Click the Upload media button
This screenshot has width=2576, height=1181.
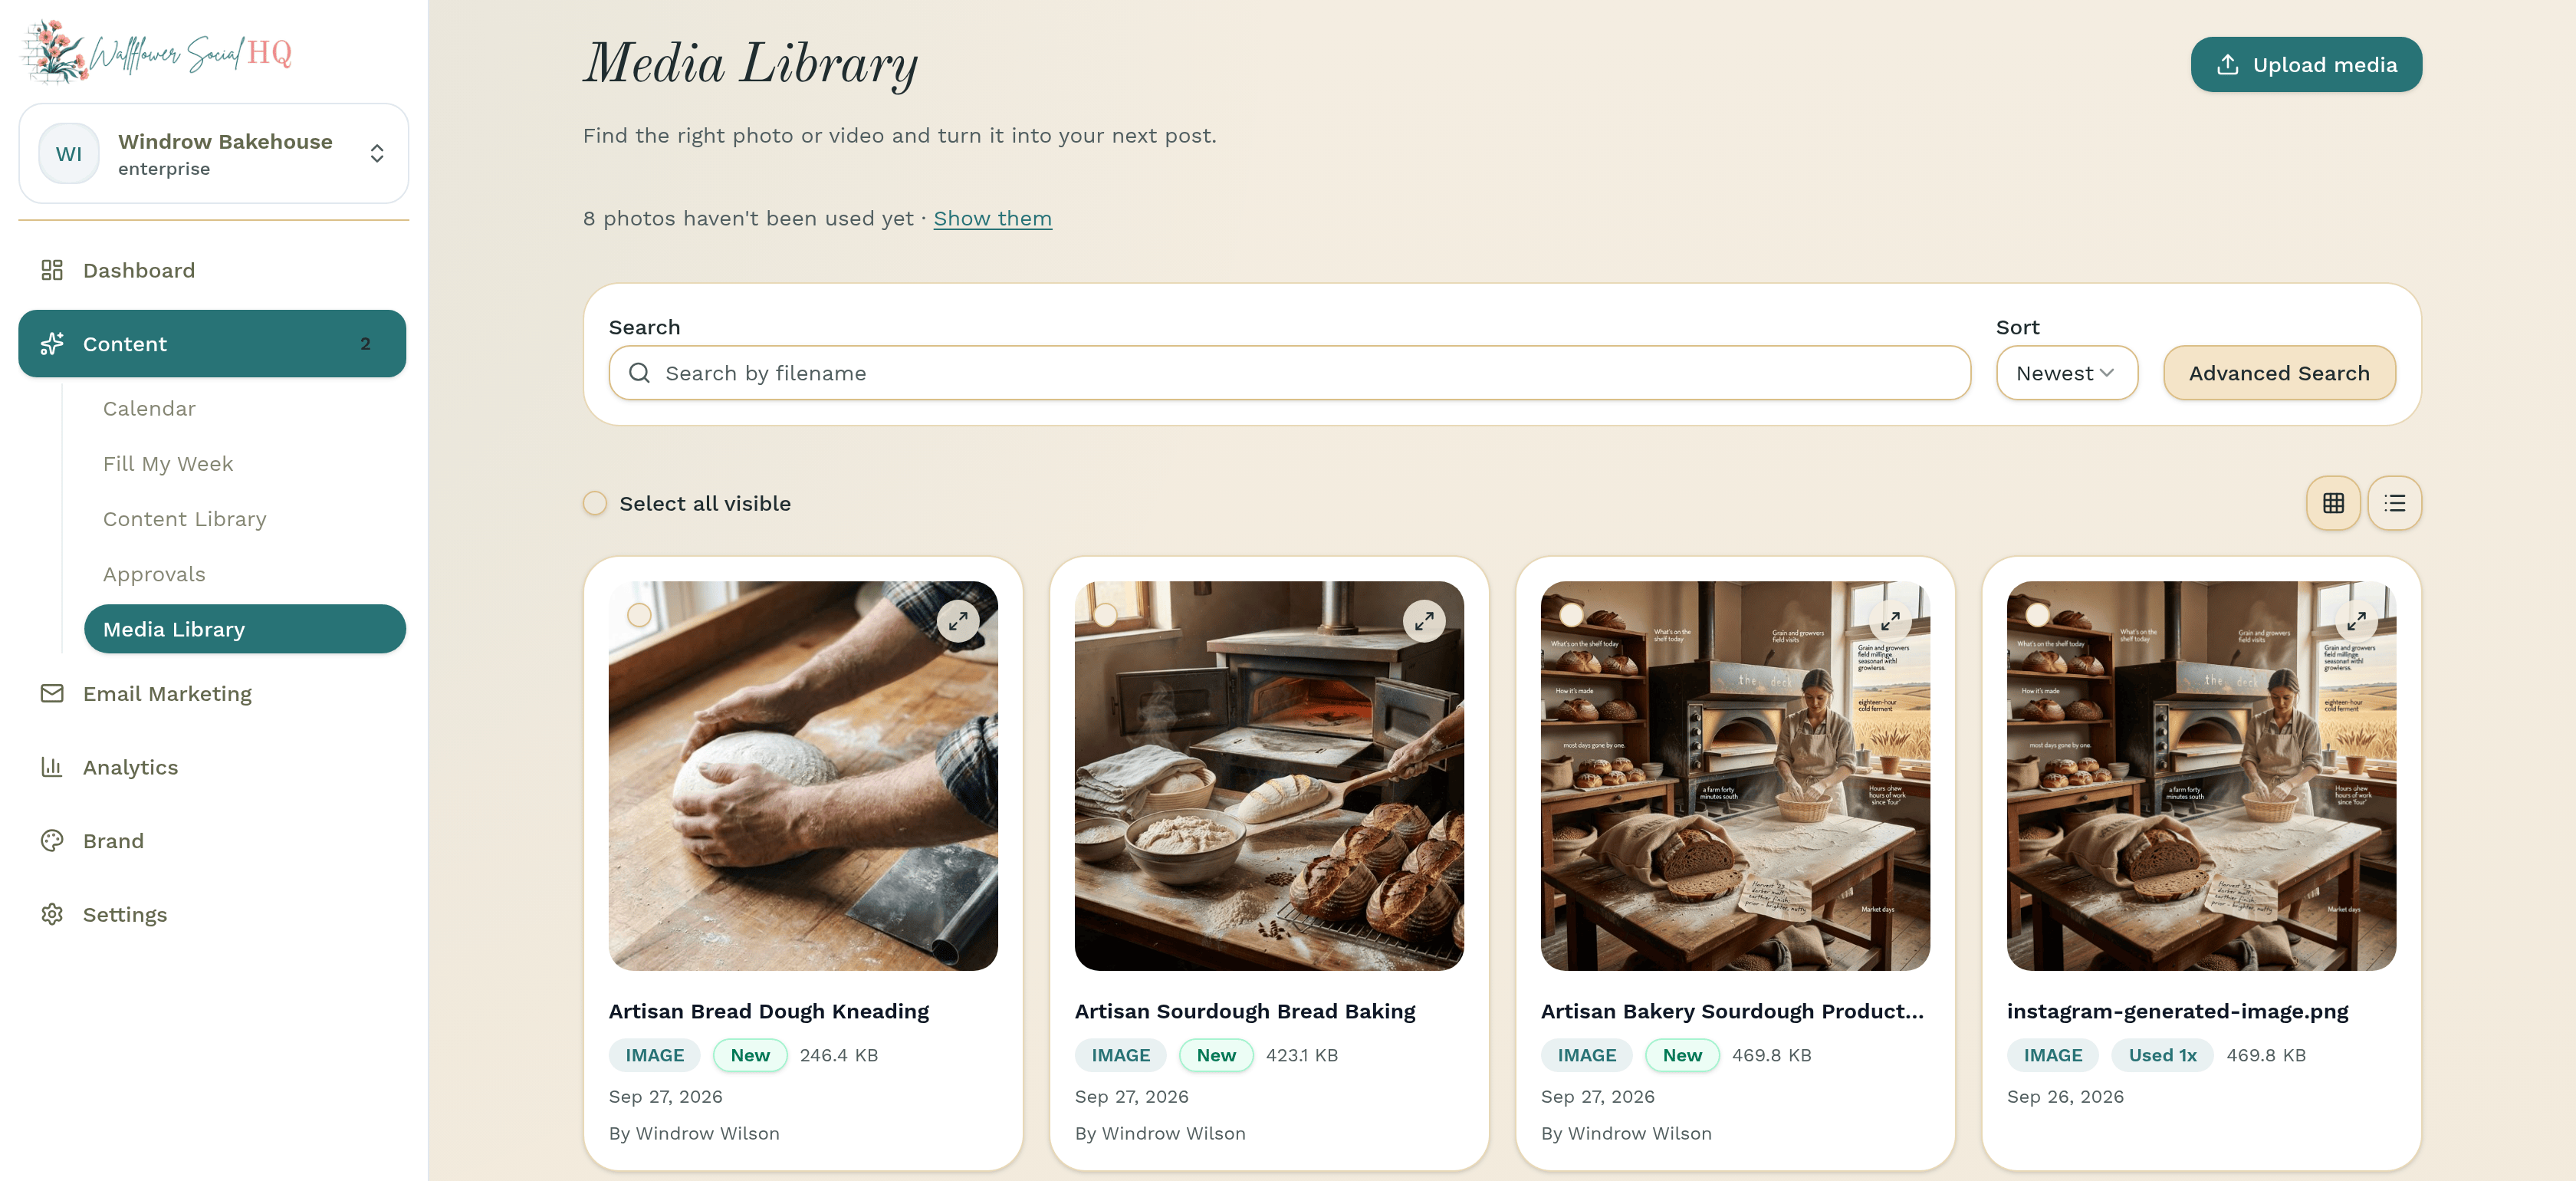(2305, 65)
